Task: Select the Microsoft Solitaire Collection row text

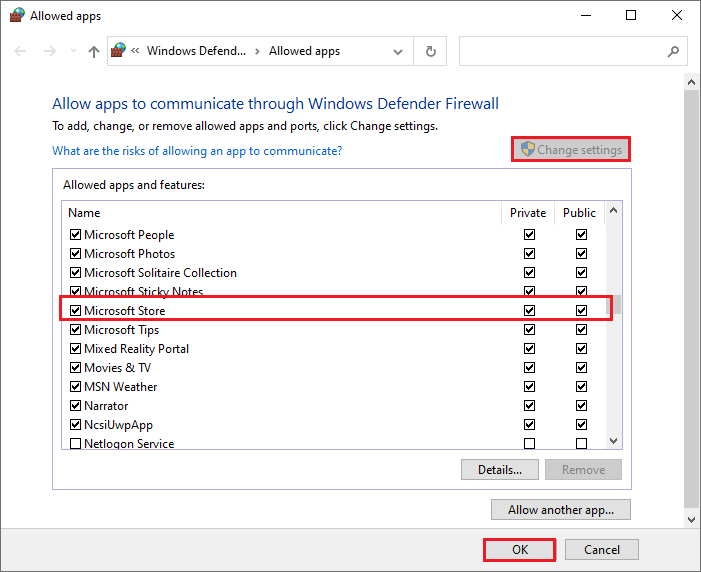Action: [x=160, y=273]
